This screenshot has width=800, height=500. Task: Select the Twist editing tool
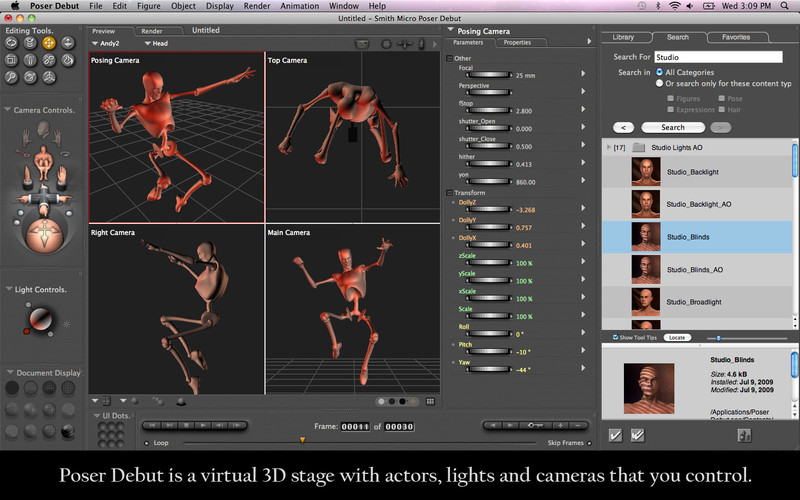pos(30,43)
